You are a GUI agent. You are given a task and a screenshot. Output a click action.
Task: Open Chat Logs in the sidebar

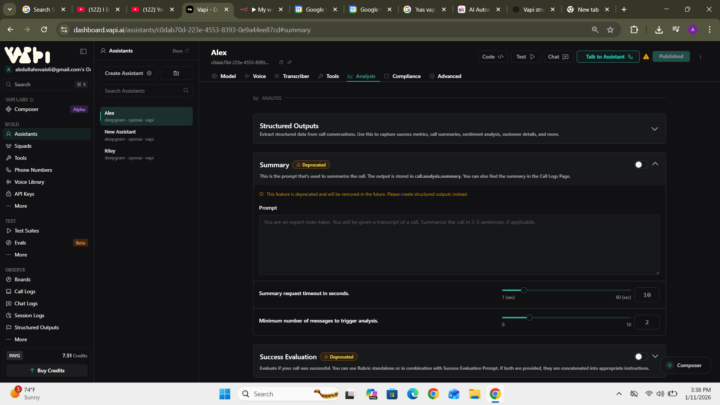[x=26, y=303]
